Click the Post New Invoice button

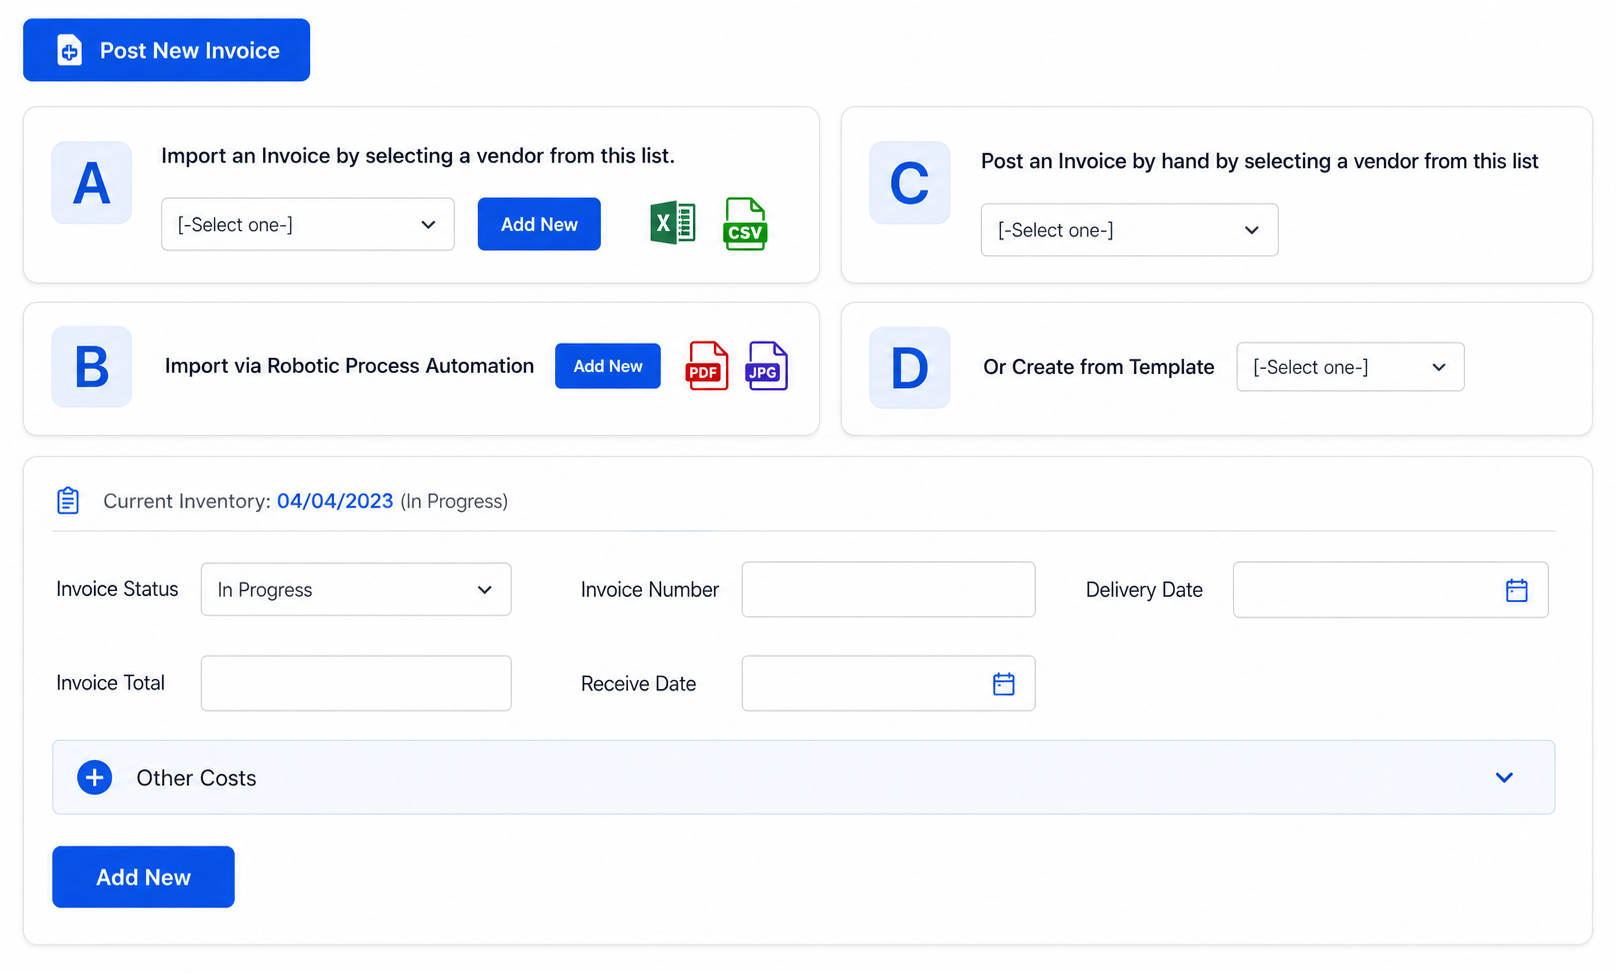pos(167,50)
